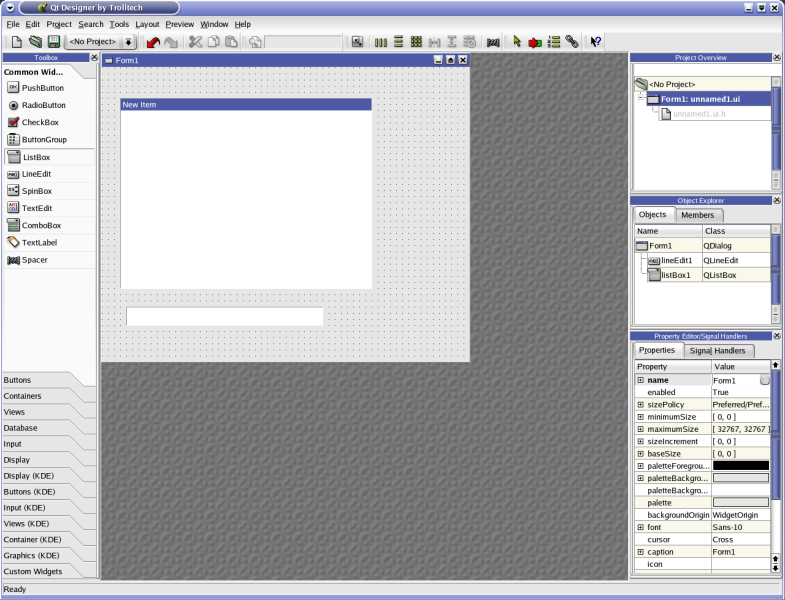This screenshot has width=785, height=600.
Task: Click the New file toolbar icon
Action: (x=17, y=42)
